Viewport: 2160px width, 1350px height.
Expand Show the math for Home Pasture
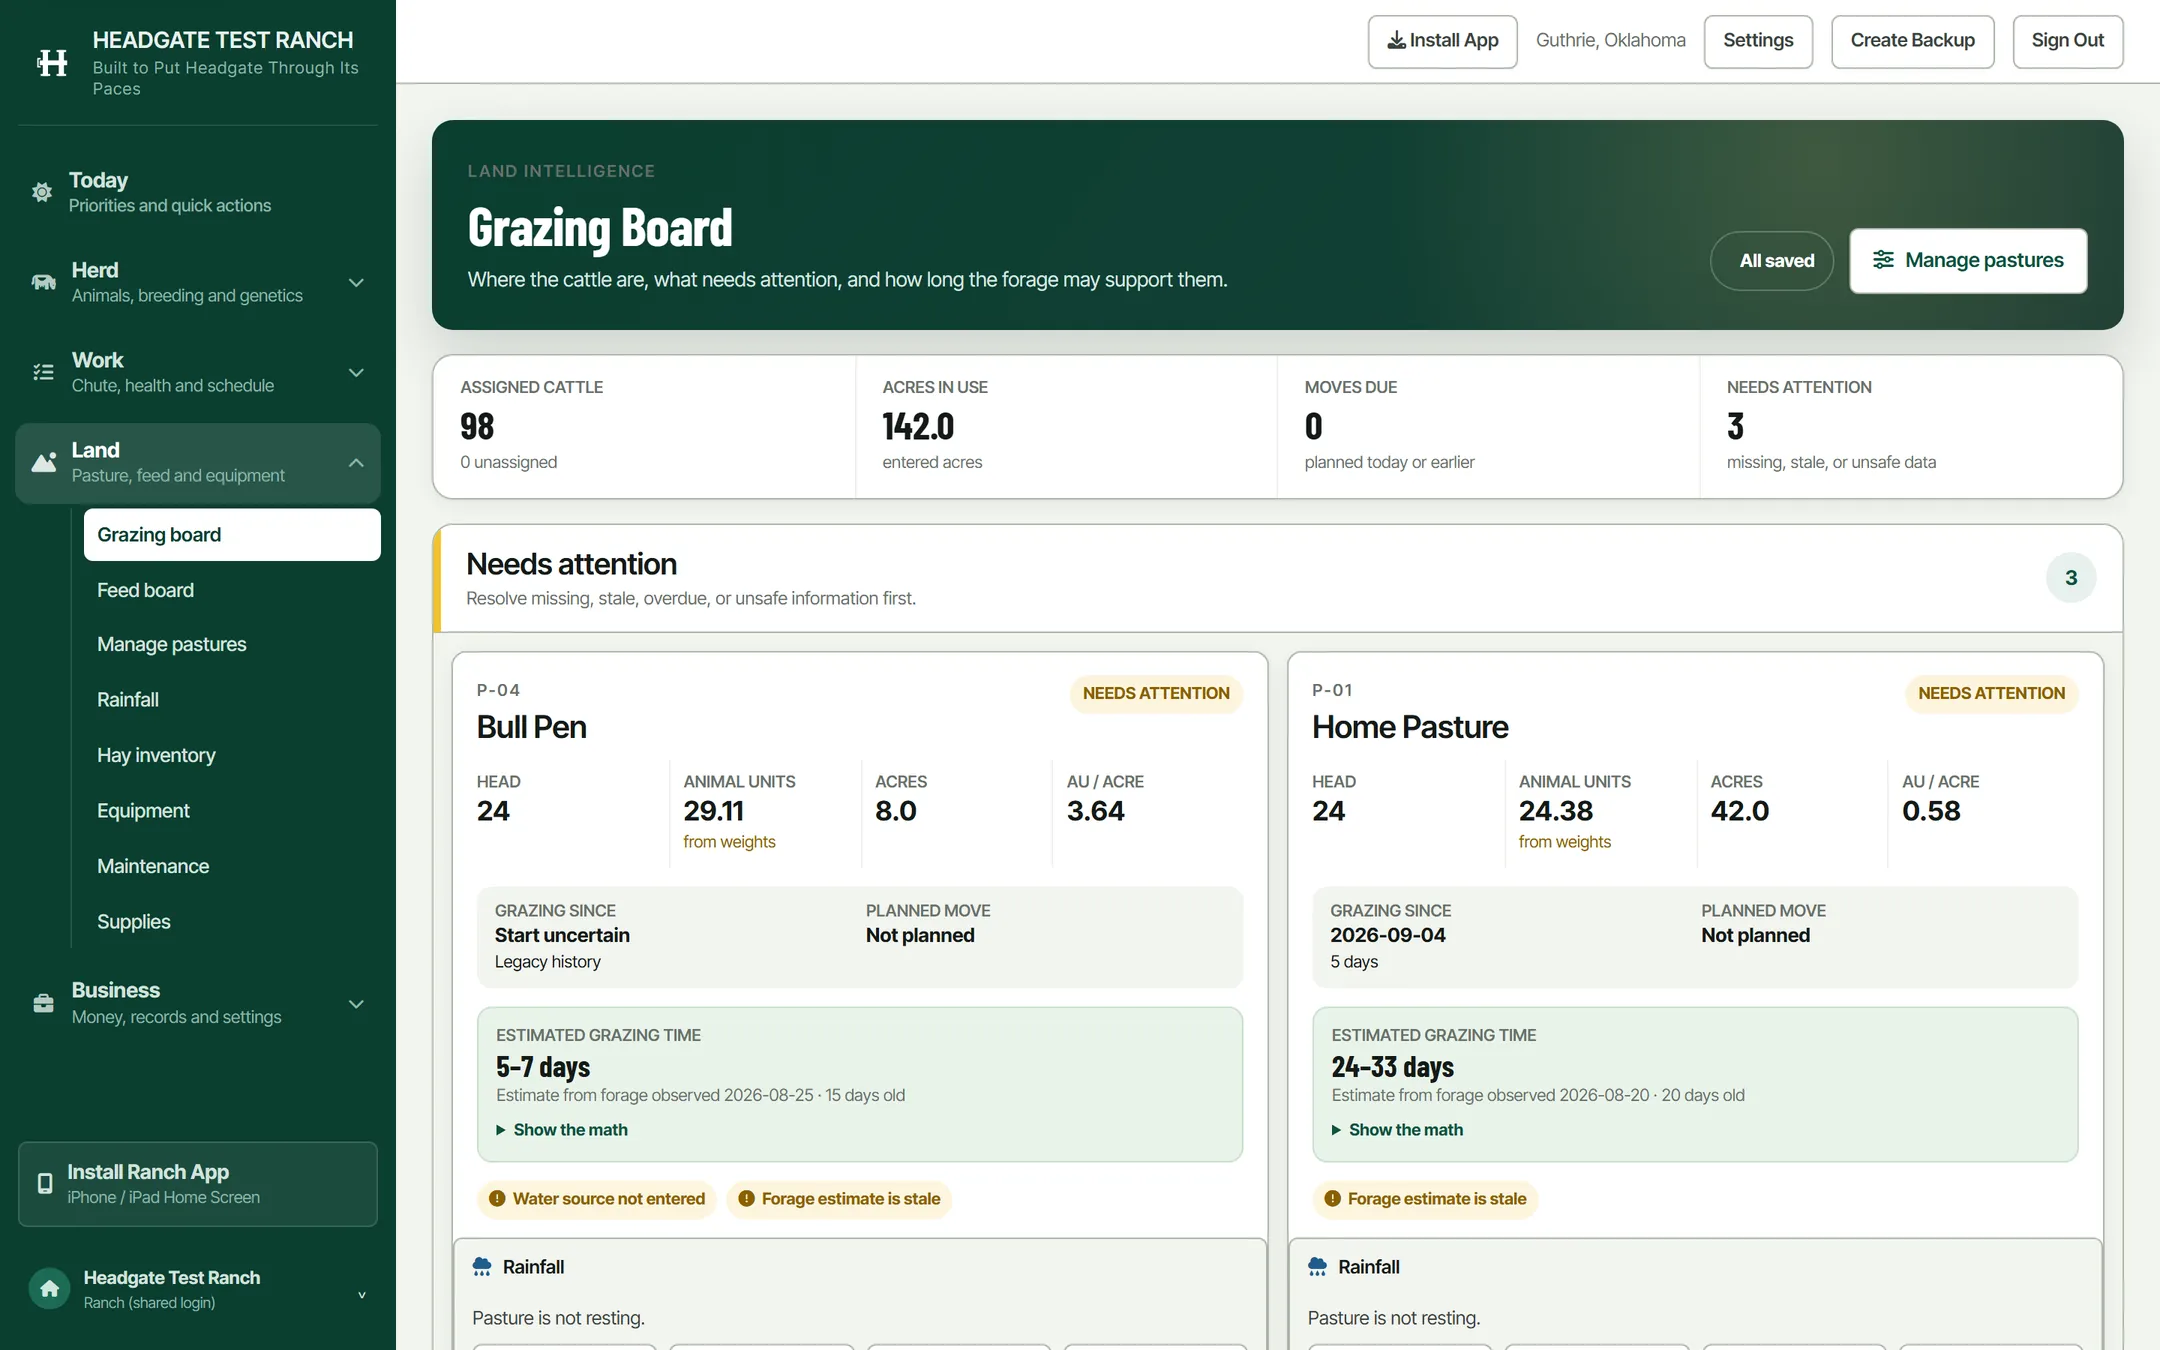pos(1397,1130)
